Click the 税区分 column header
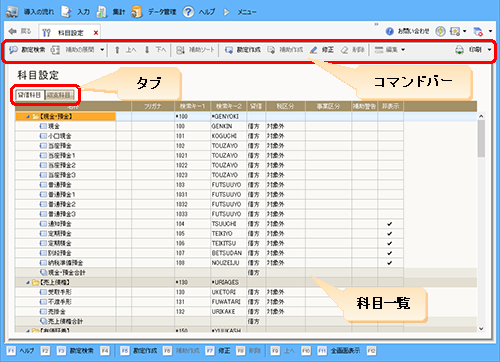Screen dimensions: 500x362 pyautogui.click(x=285, y=106)
